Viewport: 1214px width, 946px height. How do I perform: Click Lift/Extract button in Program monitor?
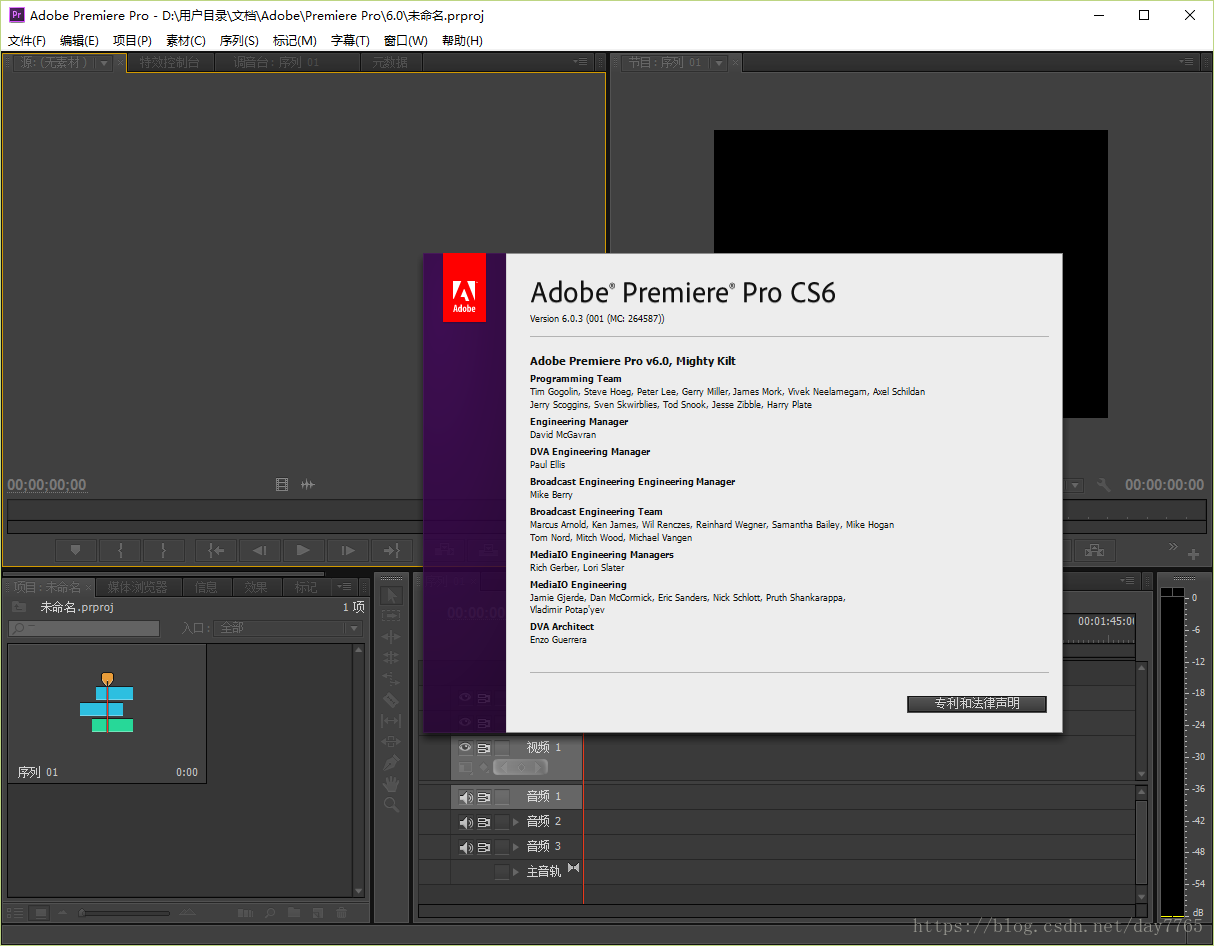click(x=1095, y=549)
